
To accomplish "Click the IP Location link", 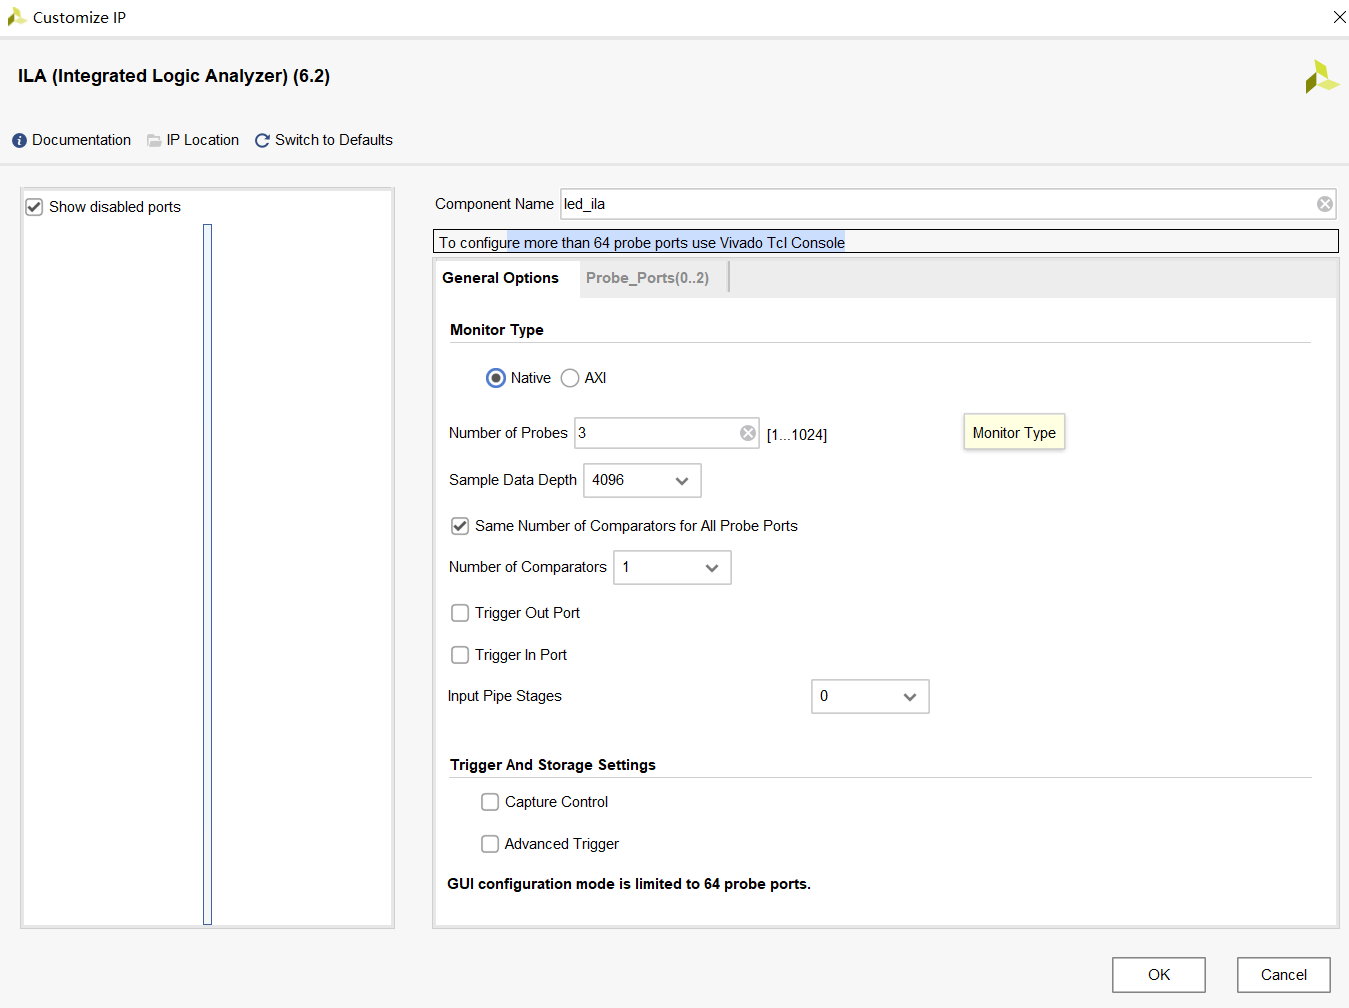I will tap(203, 140).
